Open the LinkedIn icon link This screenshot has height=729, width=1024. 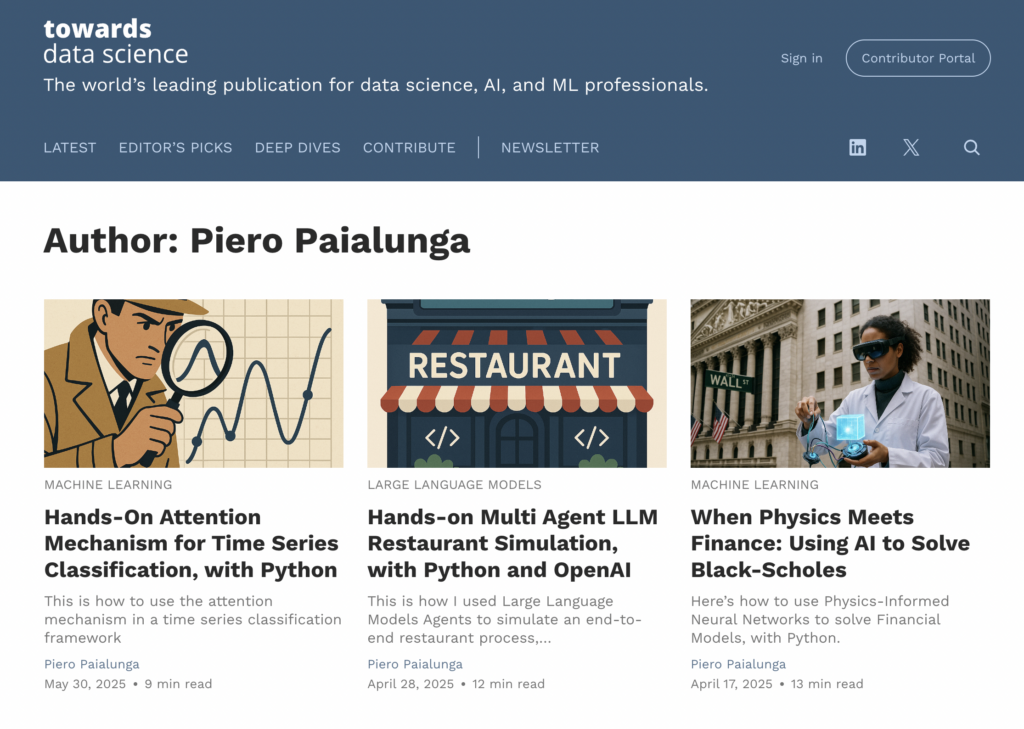tap(857, 147)
